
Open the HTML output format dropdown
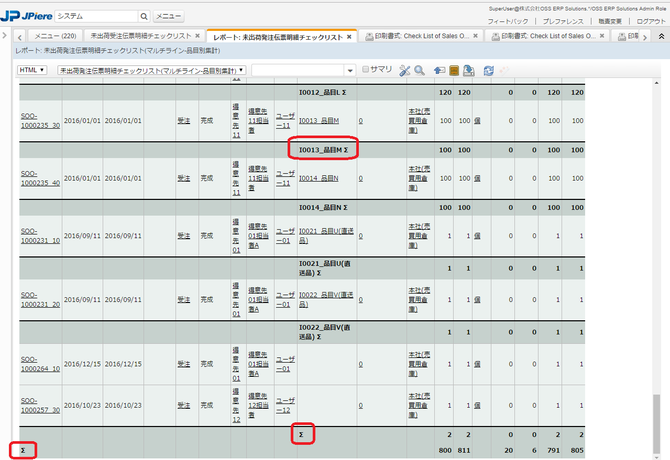tap(32, 70)
